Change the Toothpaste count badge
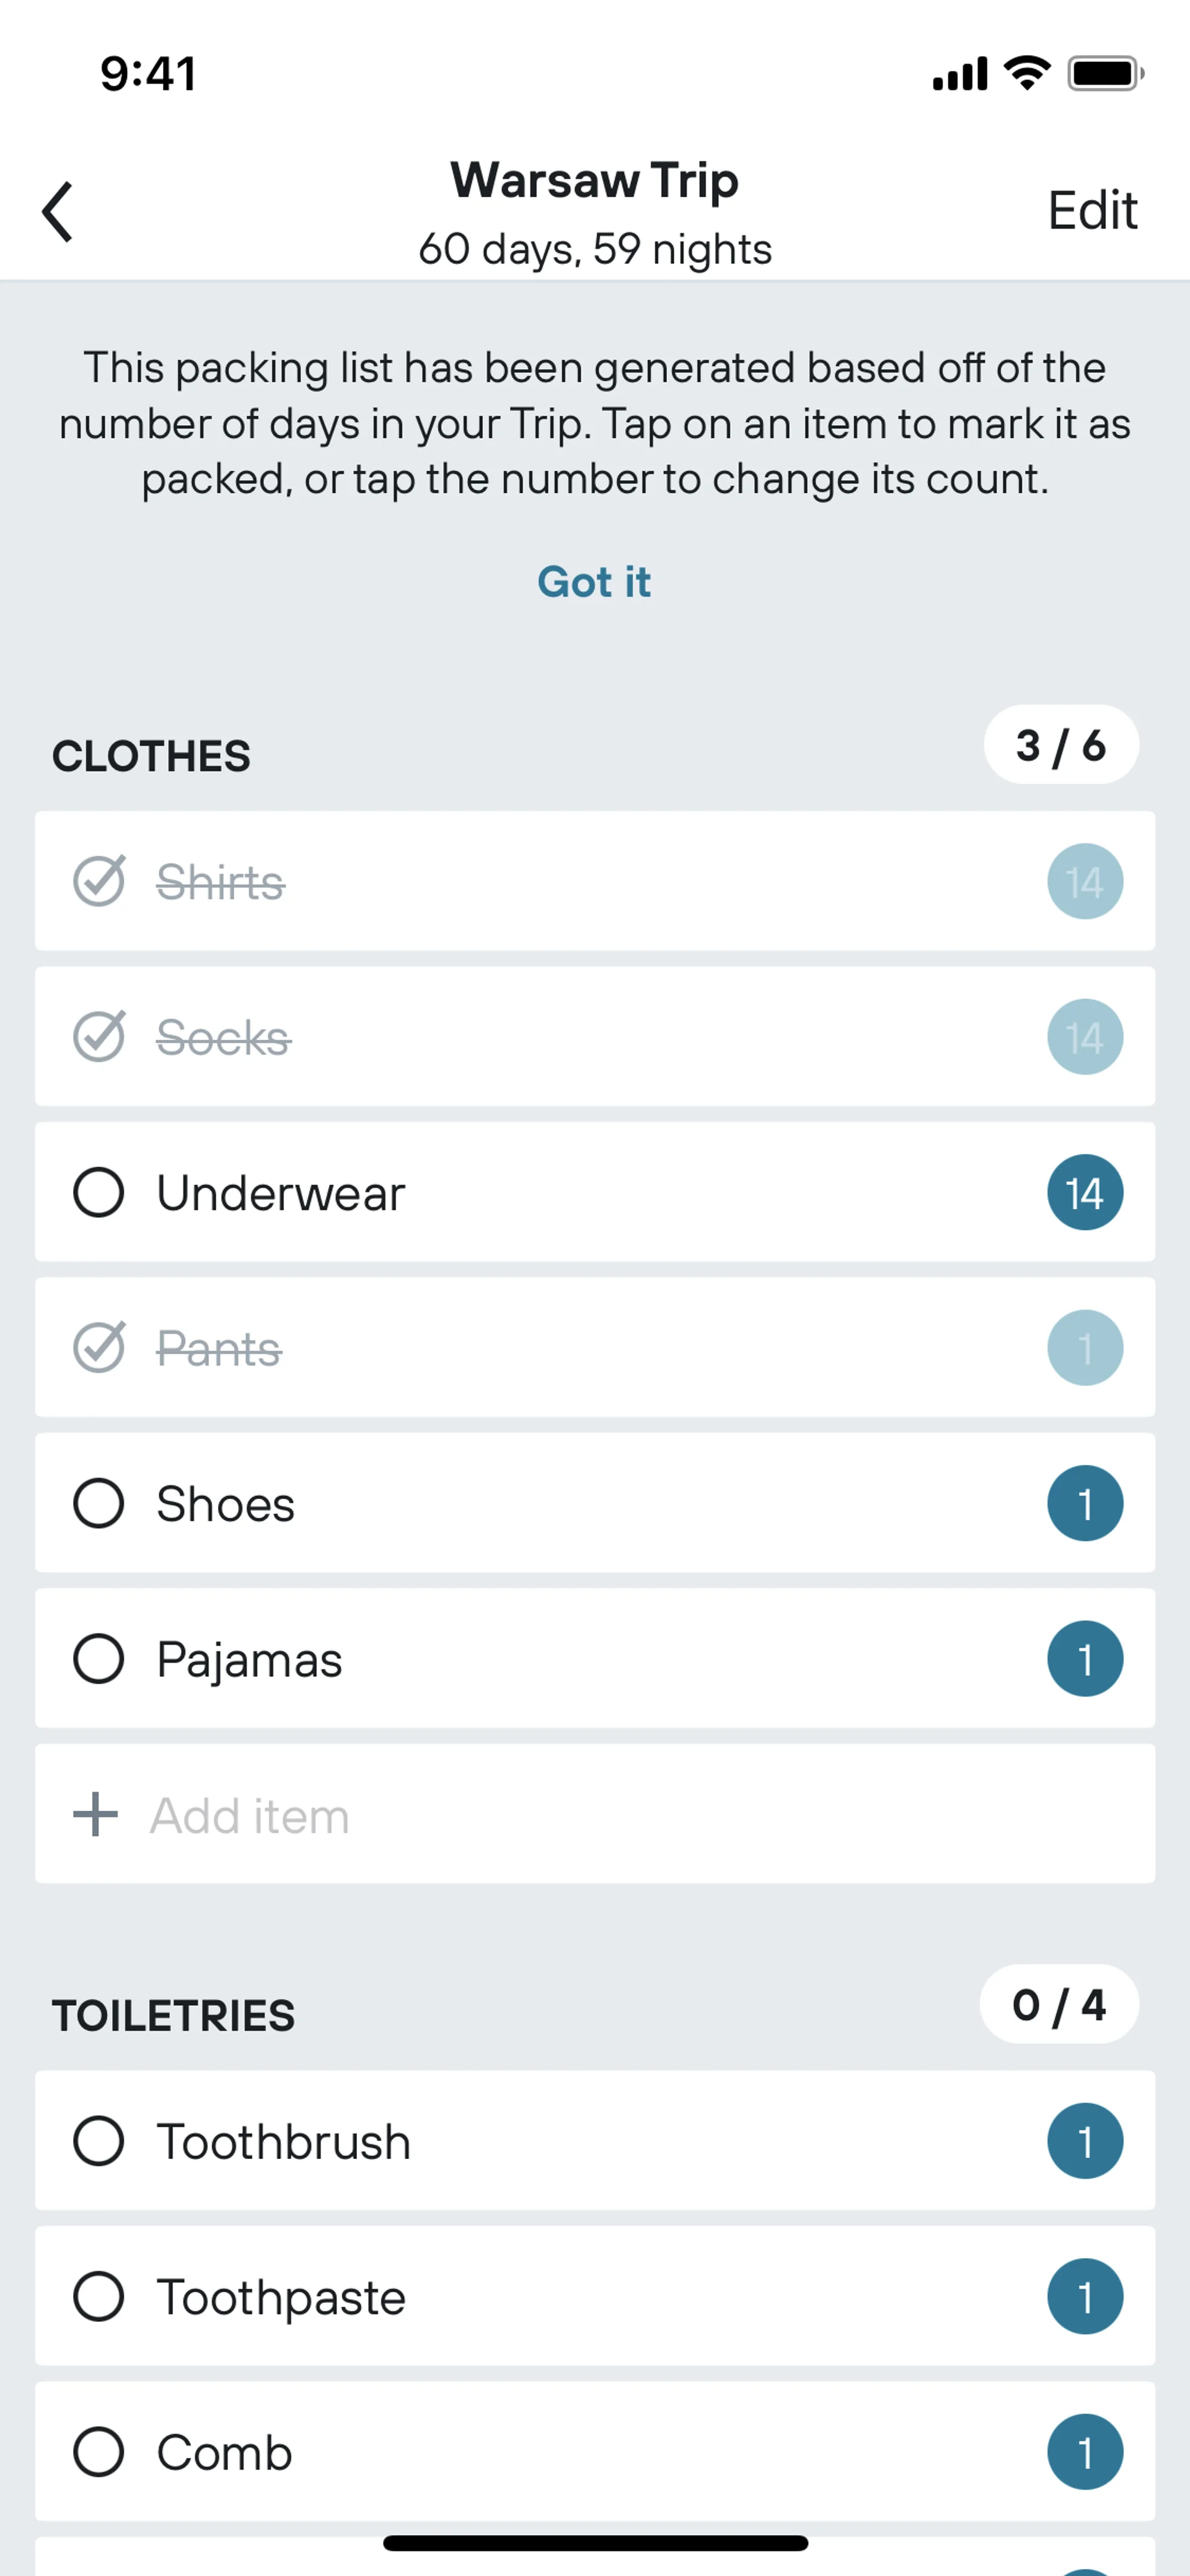Screen dimensions: 1190x2576 [1085, 2296]
